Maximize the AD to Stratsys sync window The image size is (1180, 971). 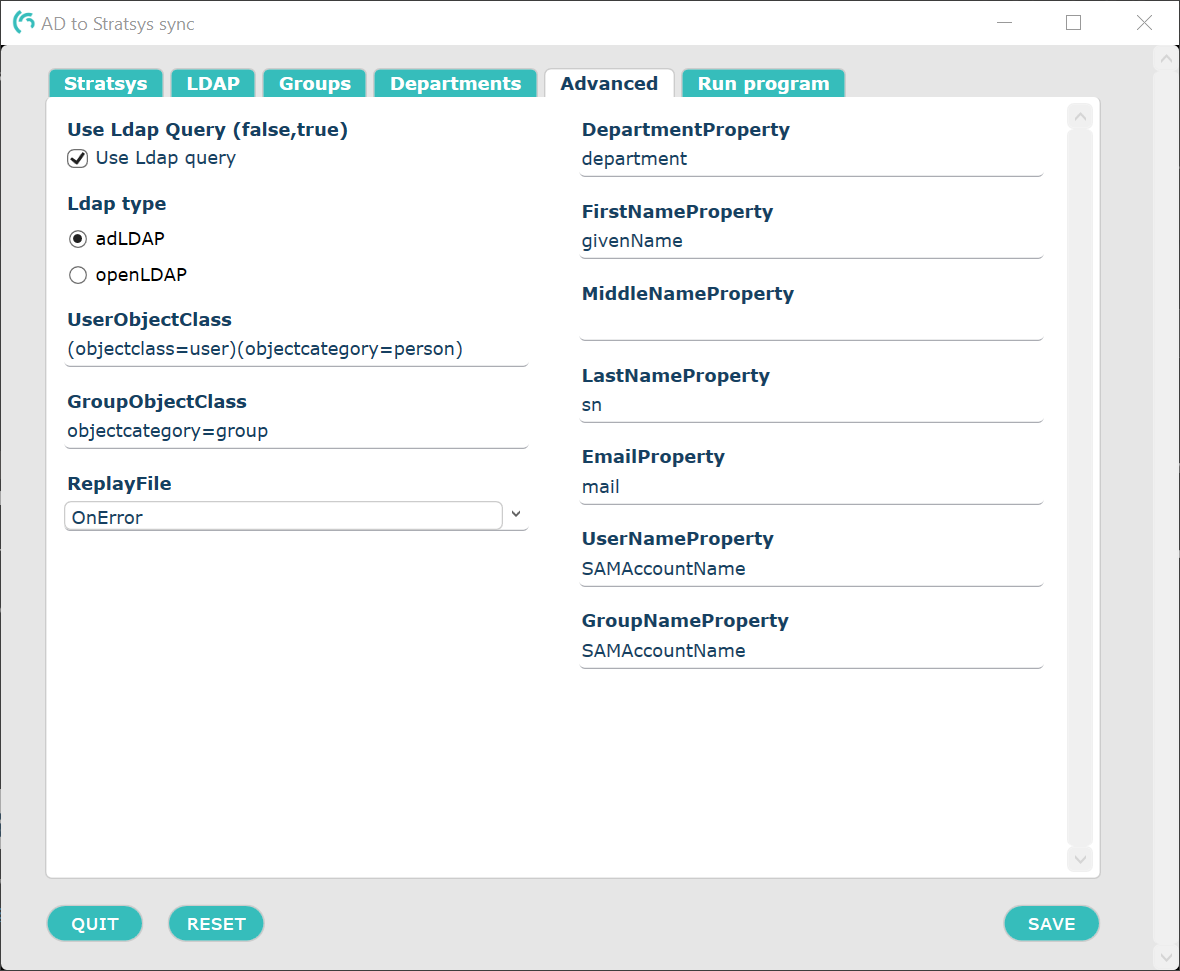pos(1074,23)
